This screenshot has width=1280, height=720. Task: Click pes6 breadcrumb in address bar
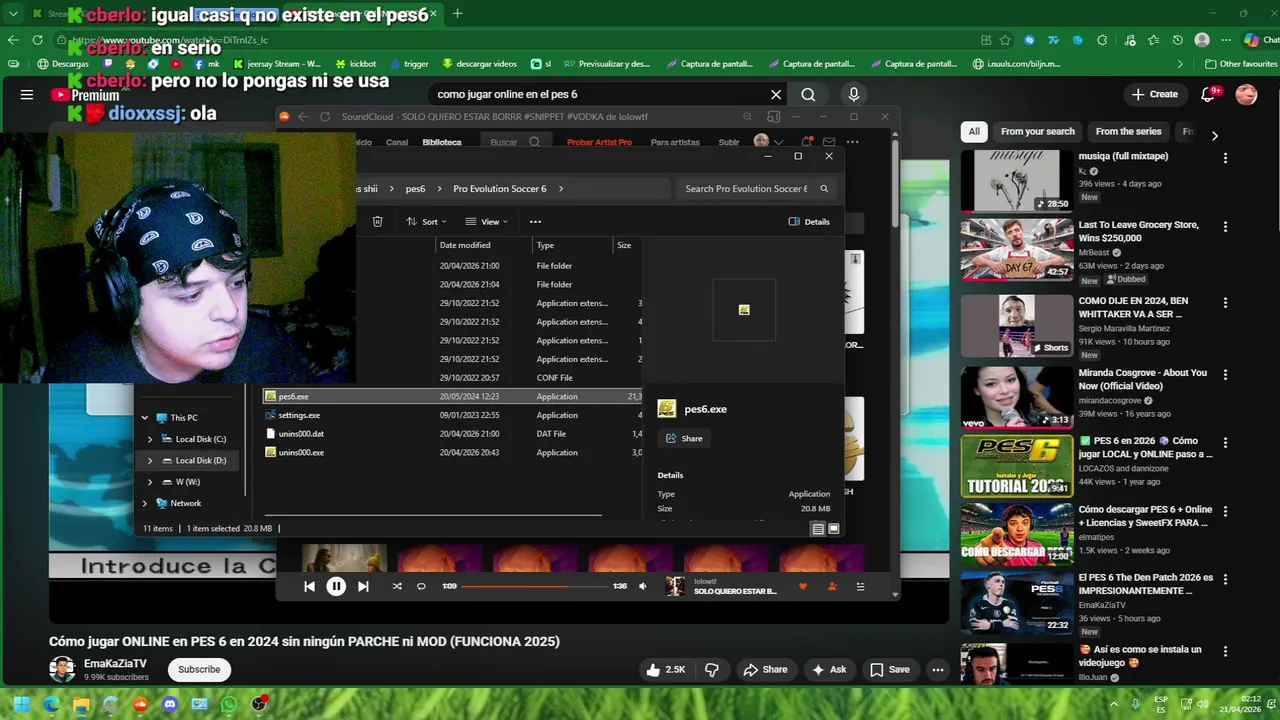415,188
